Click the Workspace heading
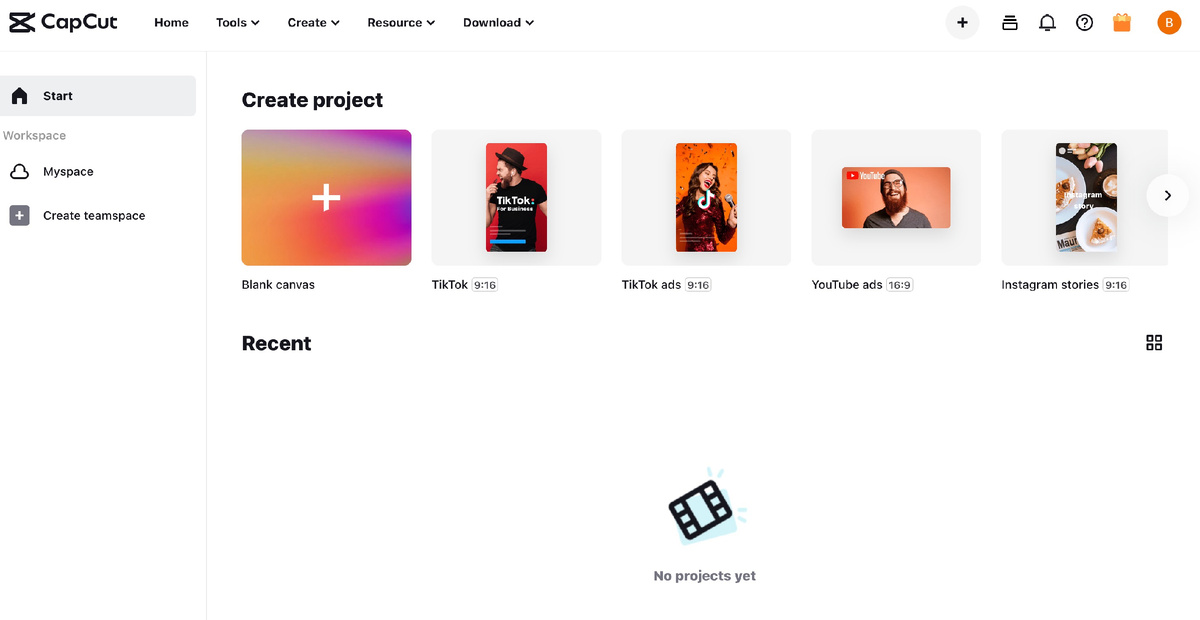Viewport: 1200px width, 620px height. pos(34,135)
